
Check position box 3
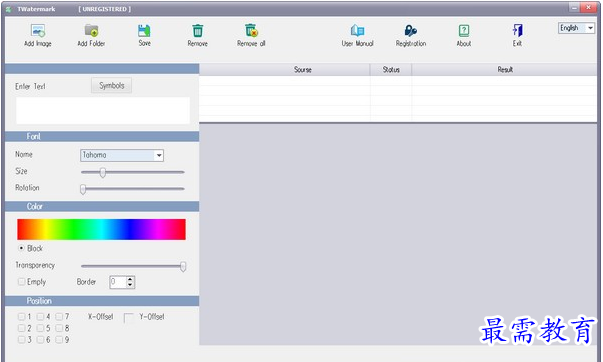22,340
